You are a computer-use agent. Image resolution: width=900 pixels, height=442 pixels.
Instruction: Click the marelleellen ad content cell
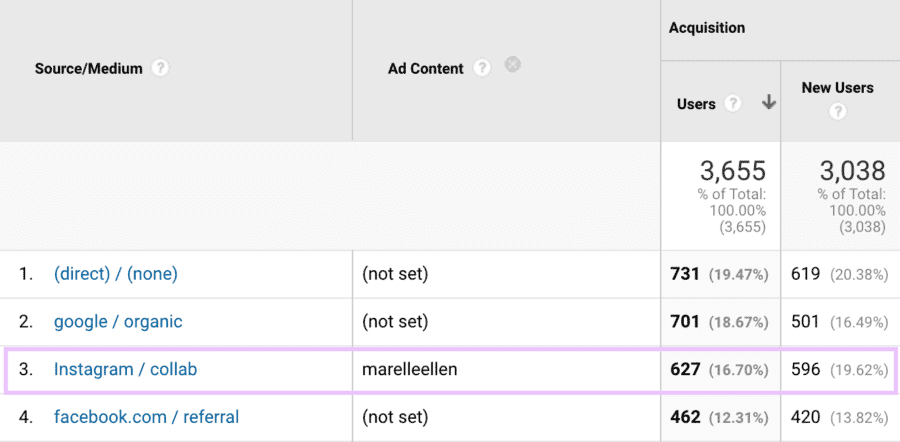410,369
